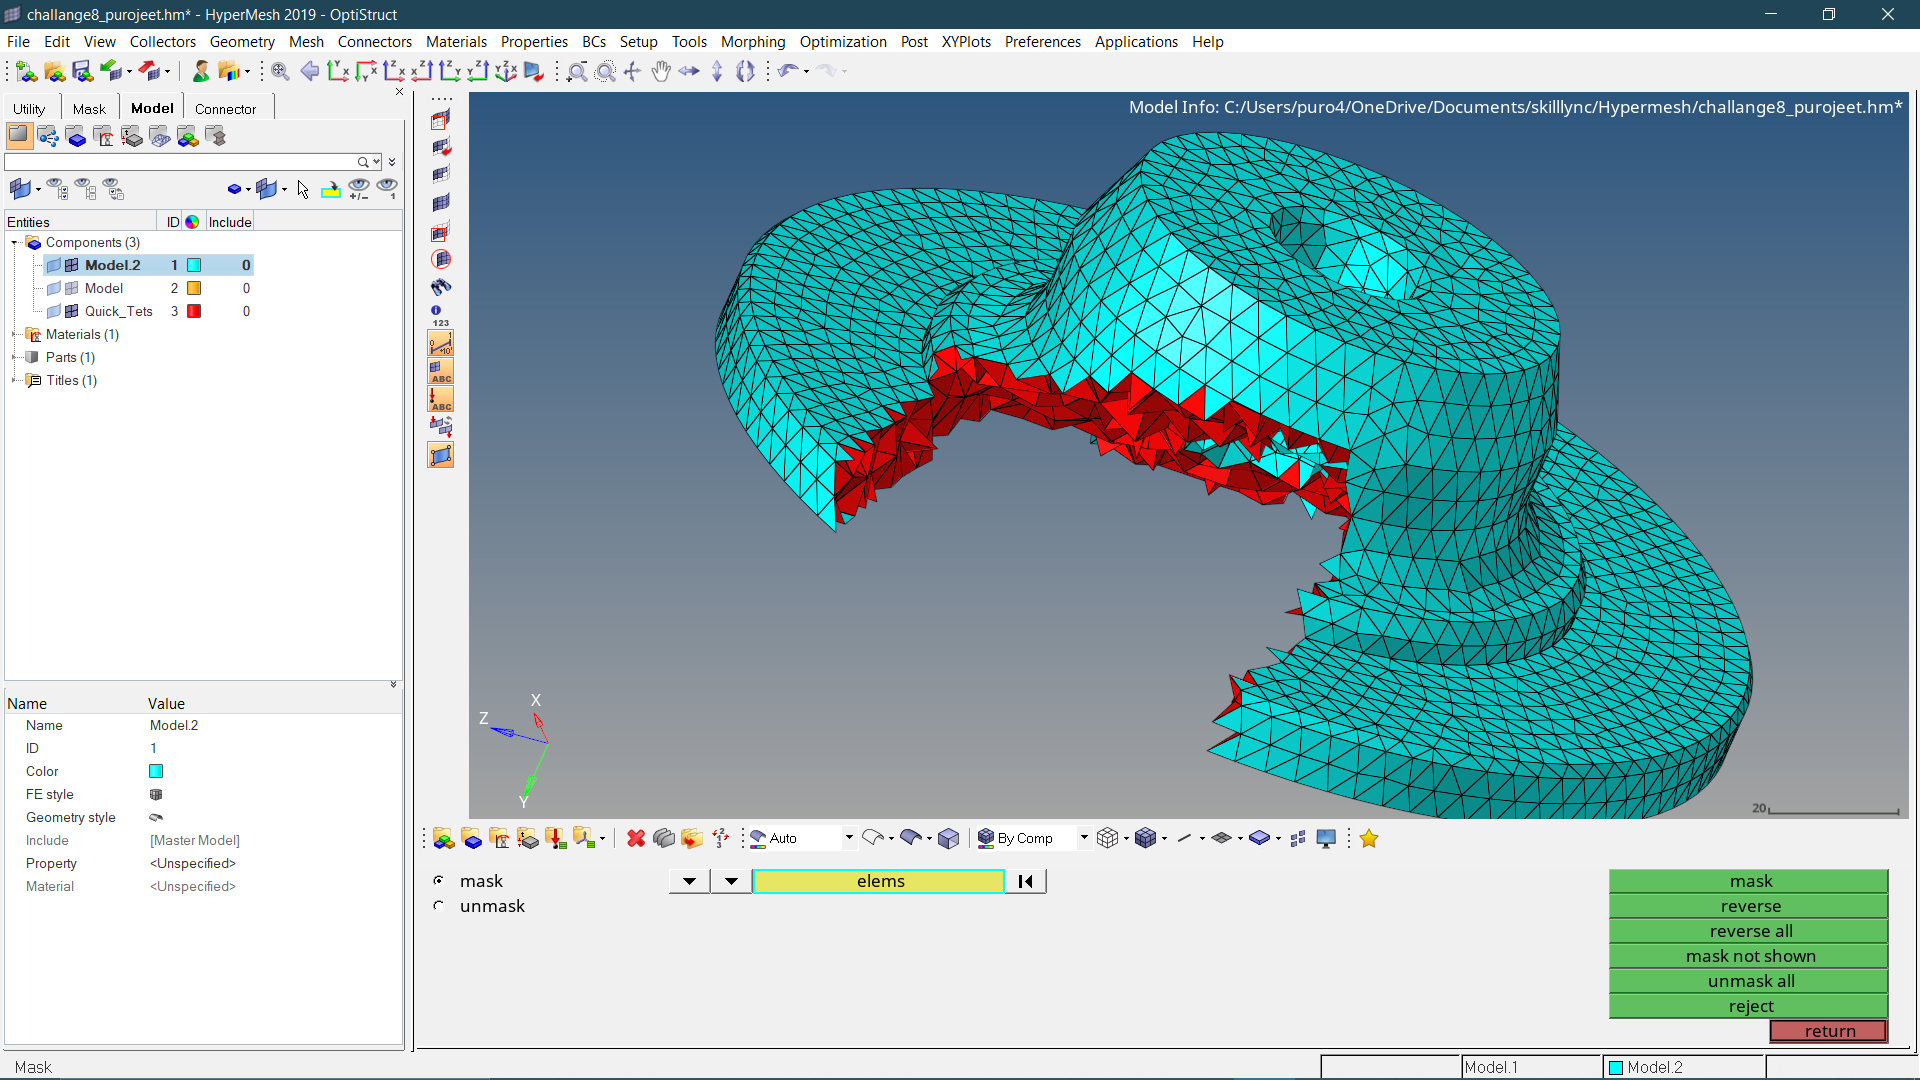Open the Import model tool

click(x=113, y=70)
